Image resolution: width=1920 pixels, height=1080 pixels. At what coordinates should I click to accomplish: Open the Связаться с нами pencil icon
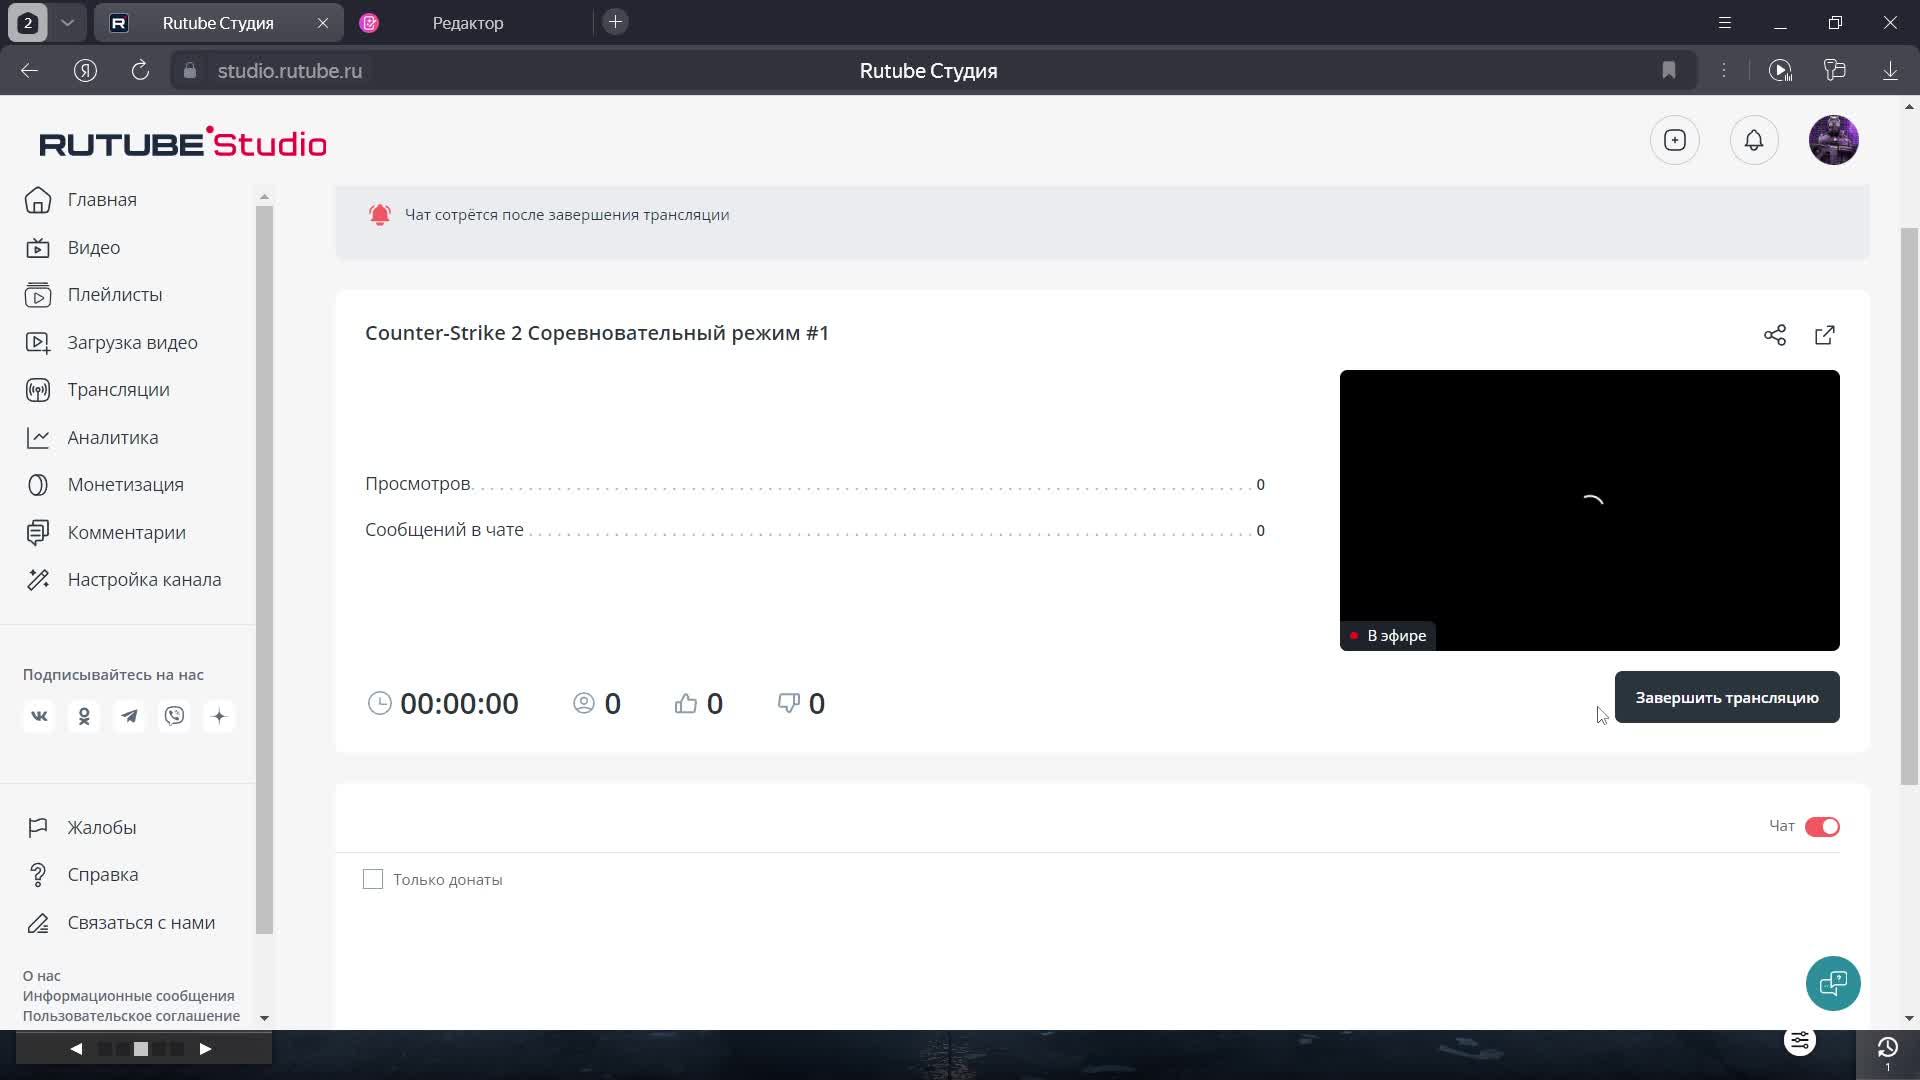[x=38, y=923]
